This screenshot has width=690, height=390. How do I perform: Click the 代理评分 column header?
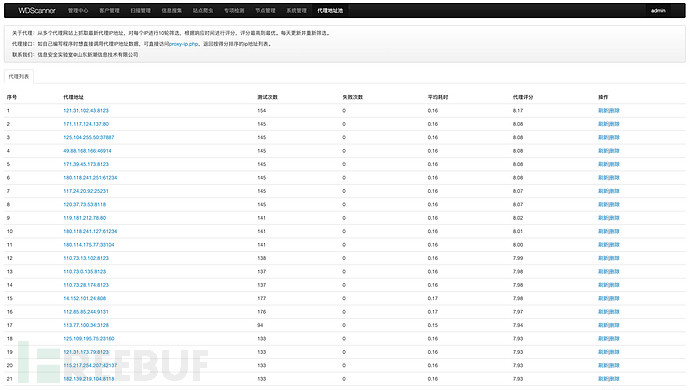coord(523,97)
